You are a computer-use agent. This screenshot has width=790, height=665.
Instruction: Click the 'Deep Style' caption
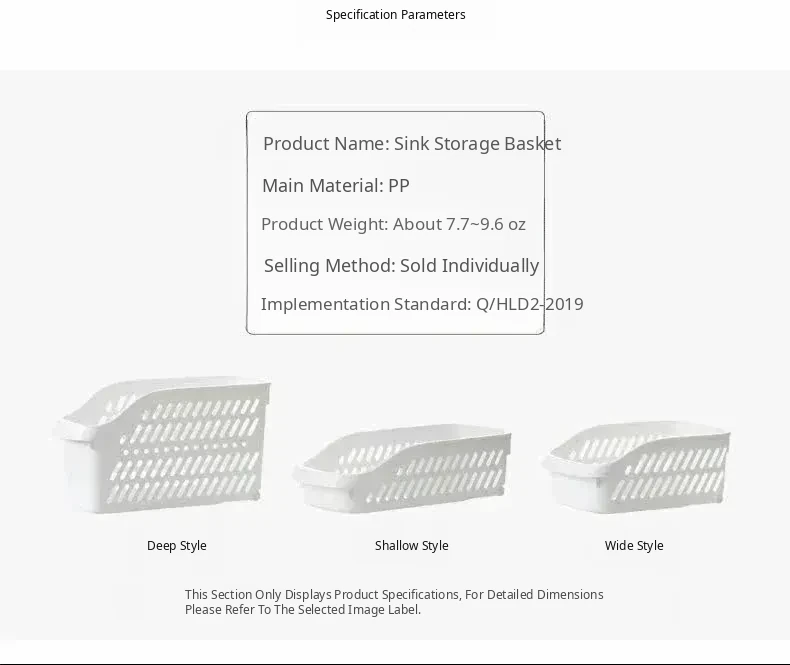(177, 546)
